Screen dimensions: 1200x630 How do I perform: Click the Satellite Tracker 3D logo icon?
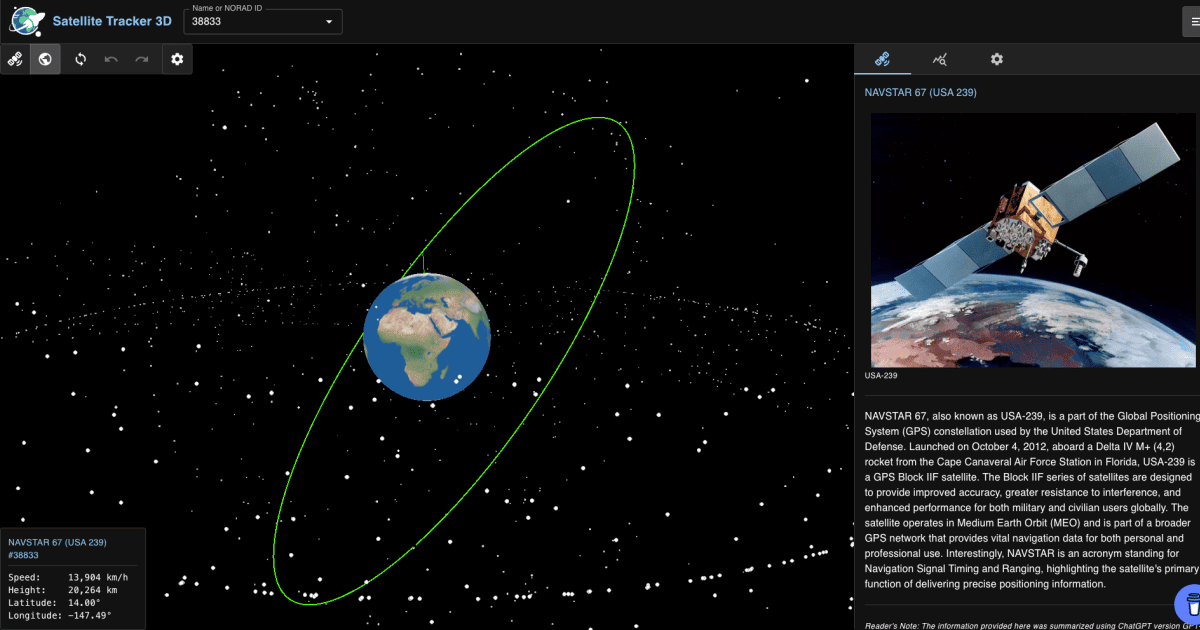click(x=24, y=20)
